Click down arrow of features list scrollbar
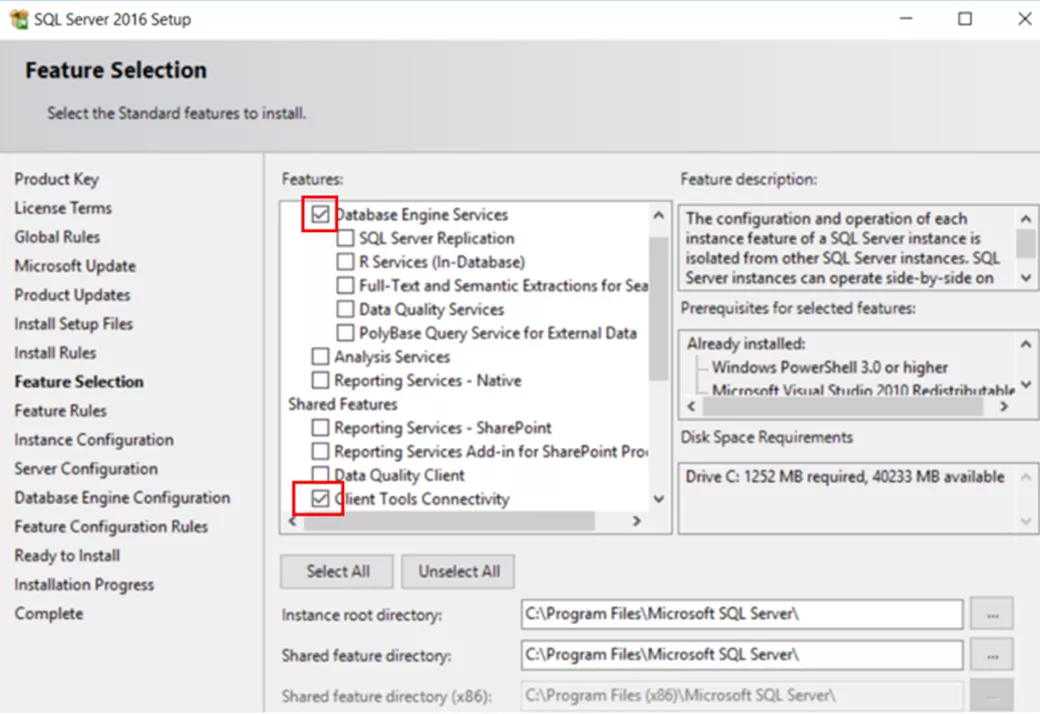1040x714 pixels. [x=659, y=499]
